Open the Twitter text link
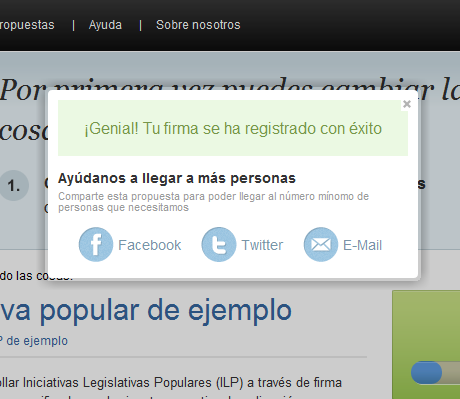 (x=262, y=245)
